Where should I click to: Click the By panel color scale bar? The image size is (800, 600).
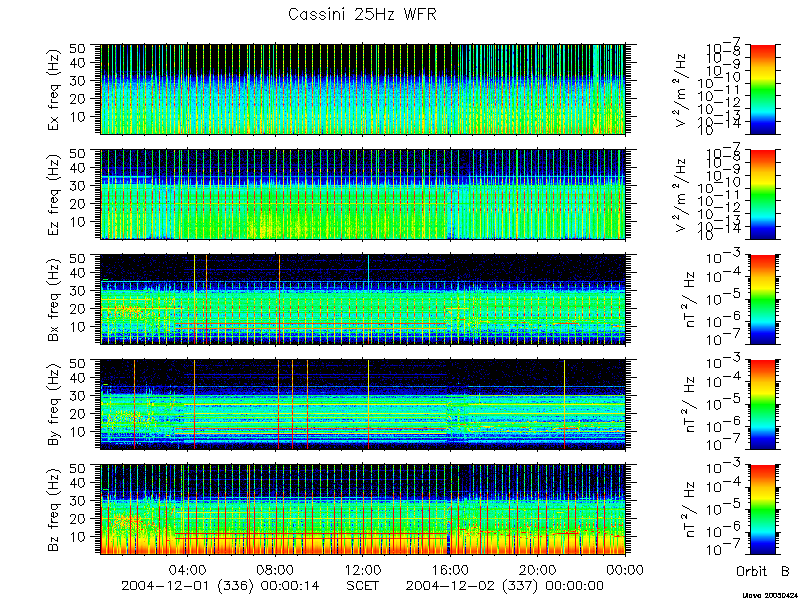click(x=762, y=405)
